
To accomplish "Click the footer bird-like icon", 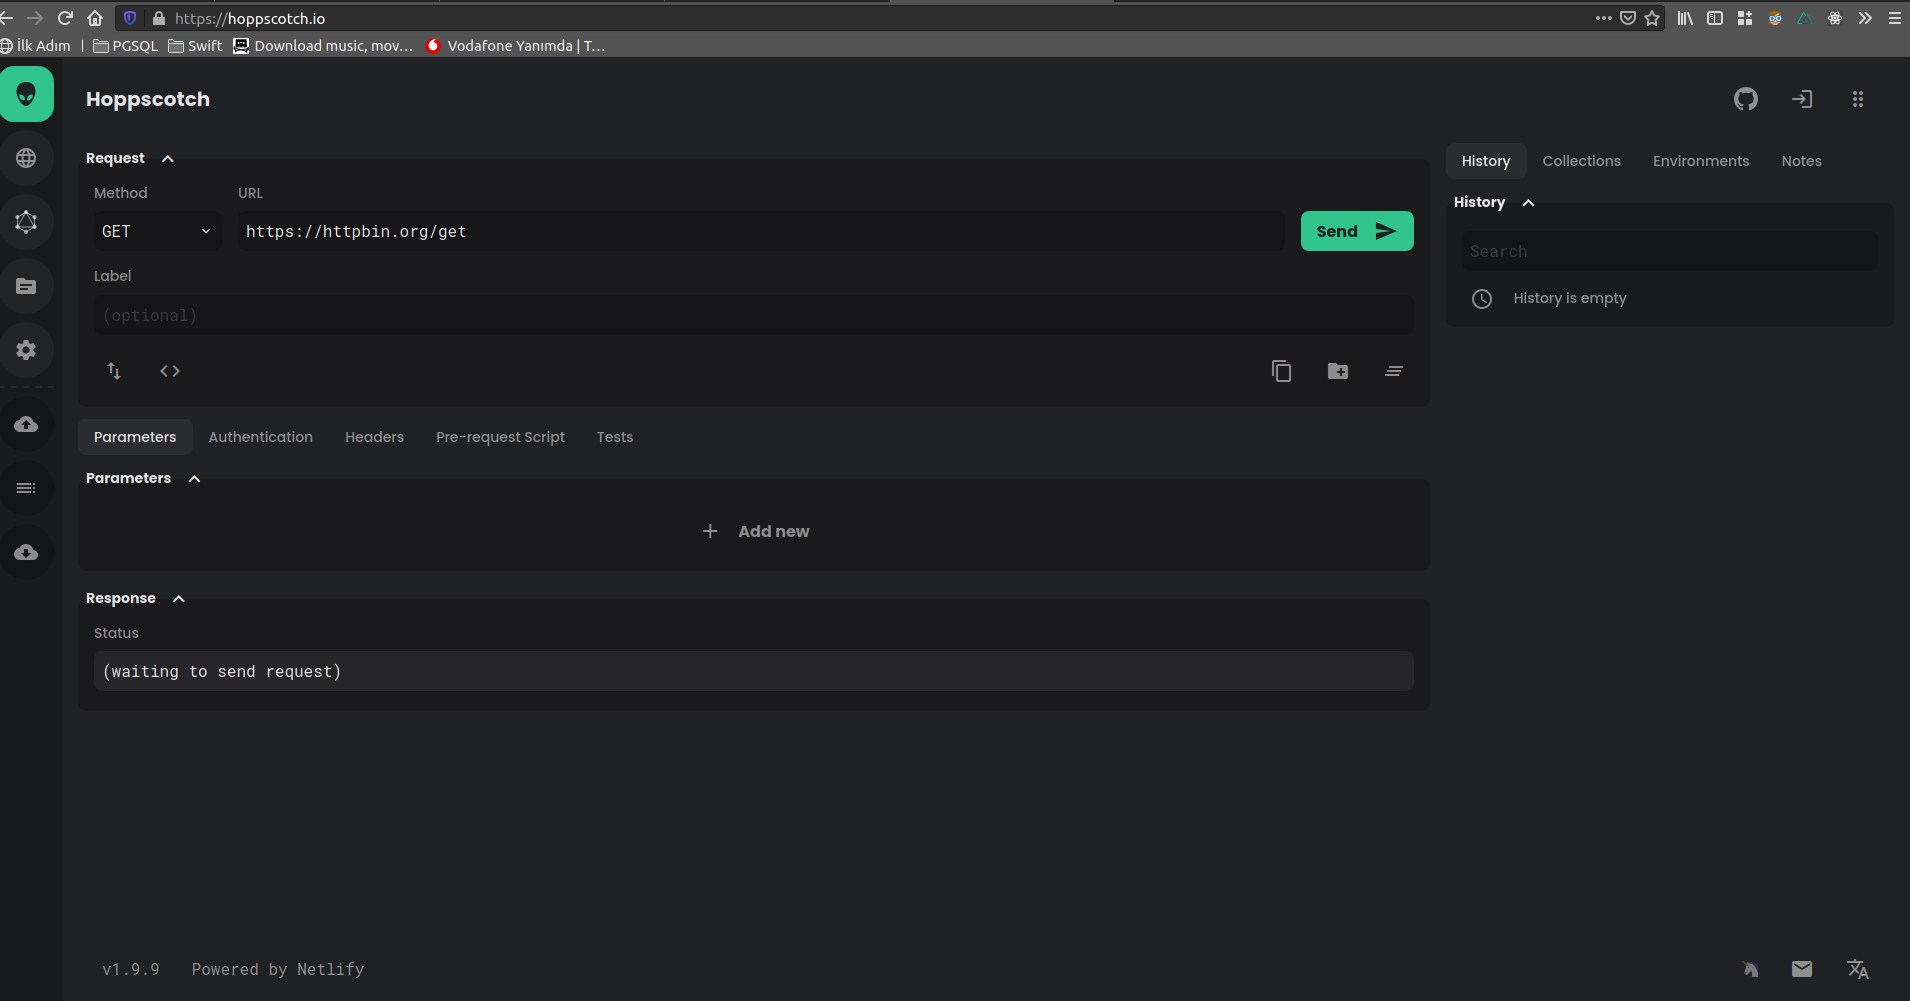I will tap(1750, 969).
